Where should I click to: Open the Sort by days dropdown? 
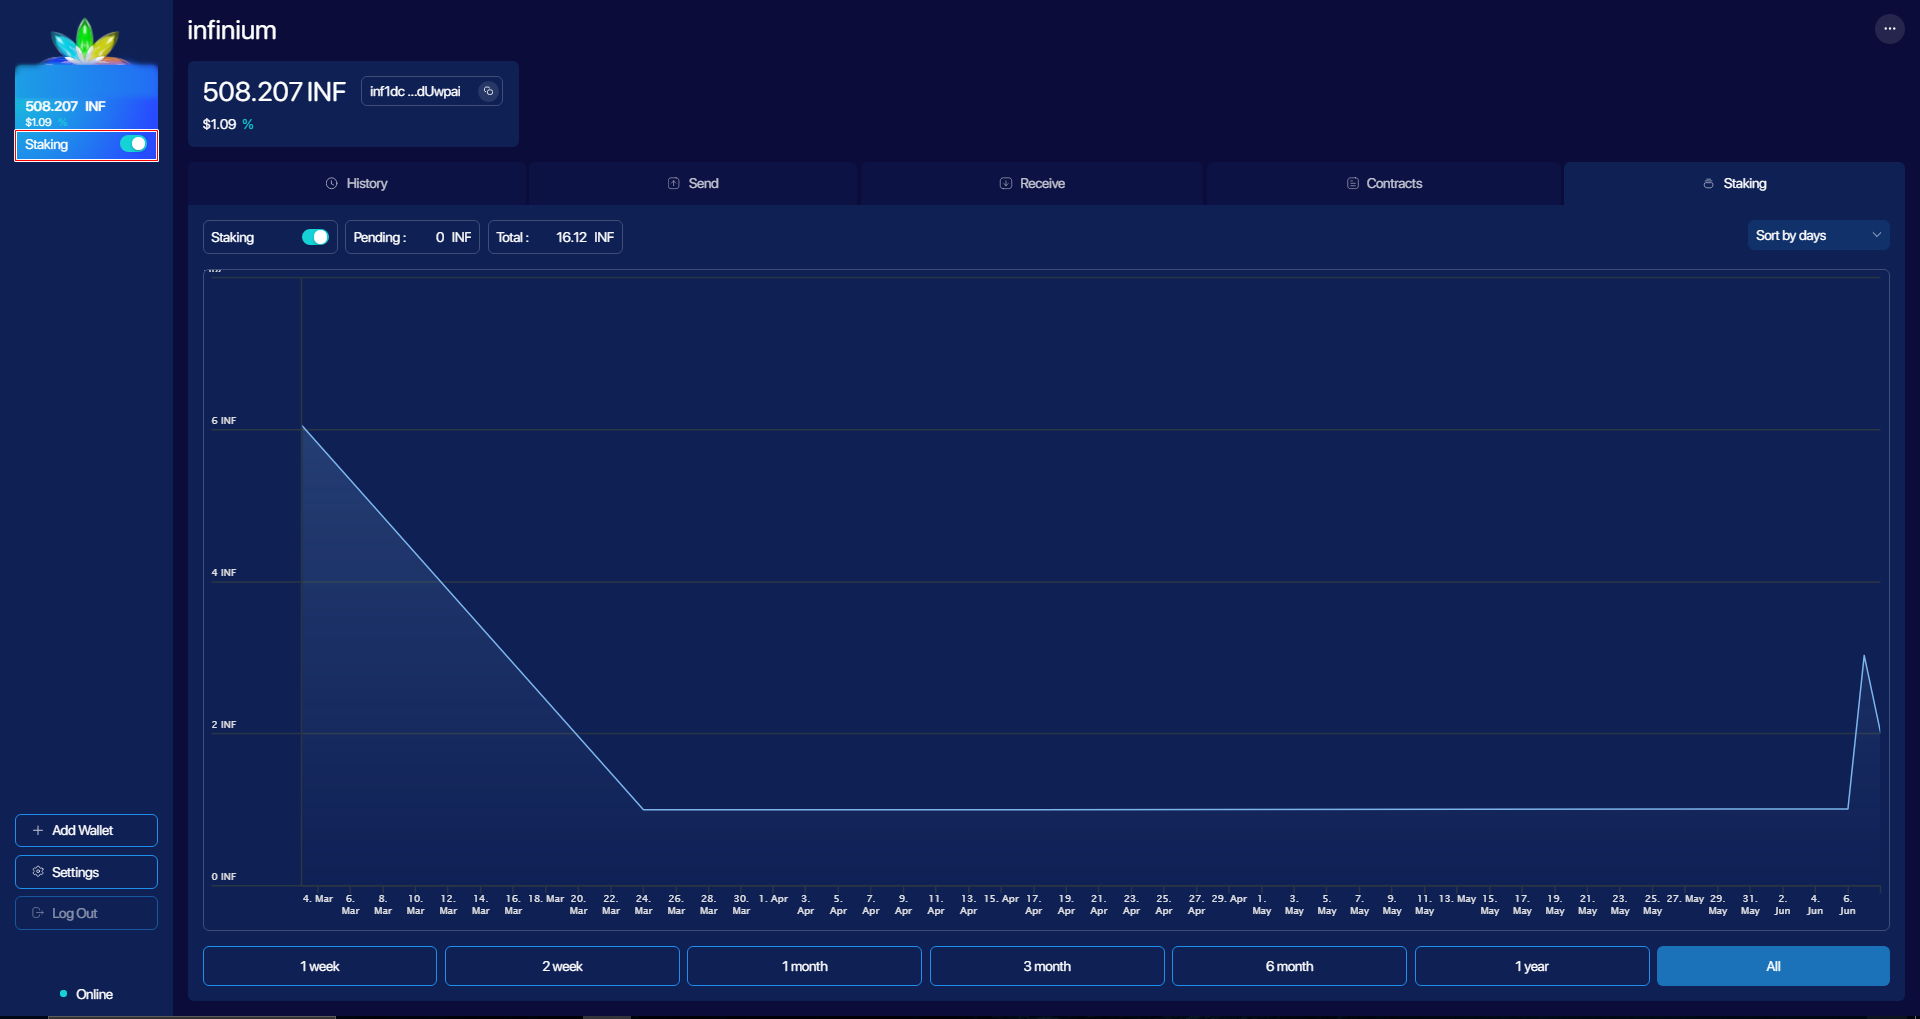pyautogui.click(x=1818, y=236)
